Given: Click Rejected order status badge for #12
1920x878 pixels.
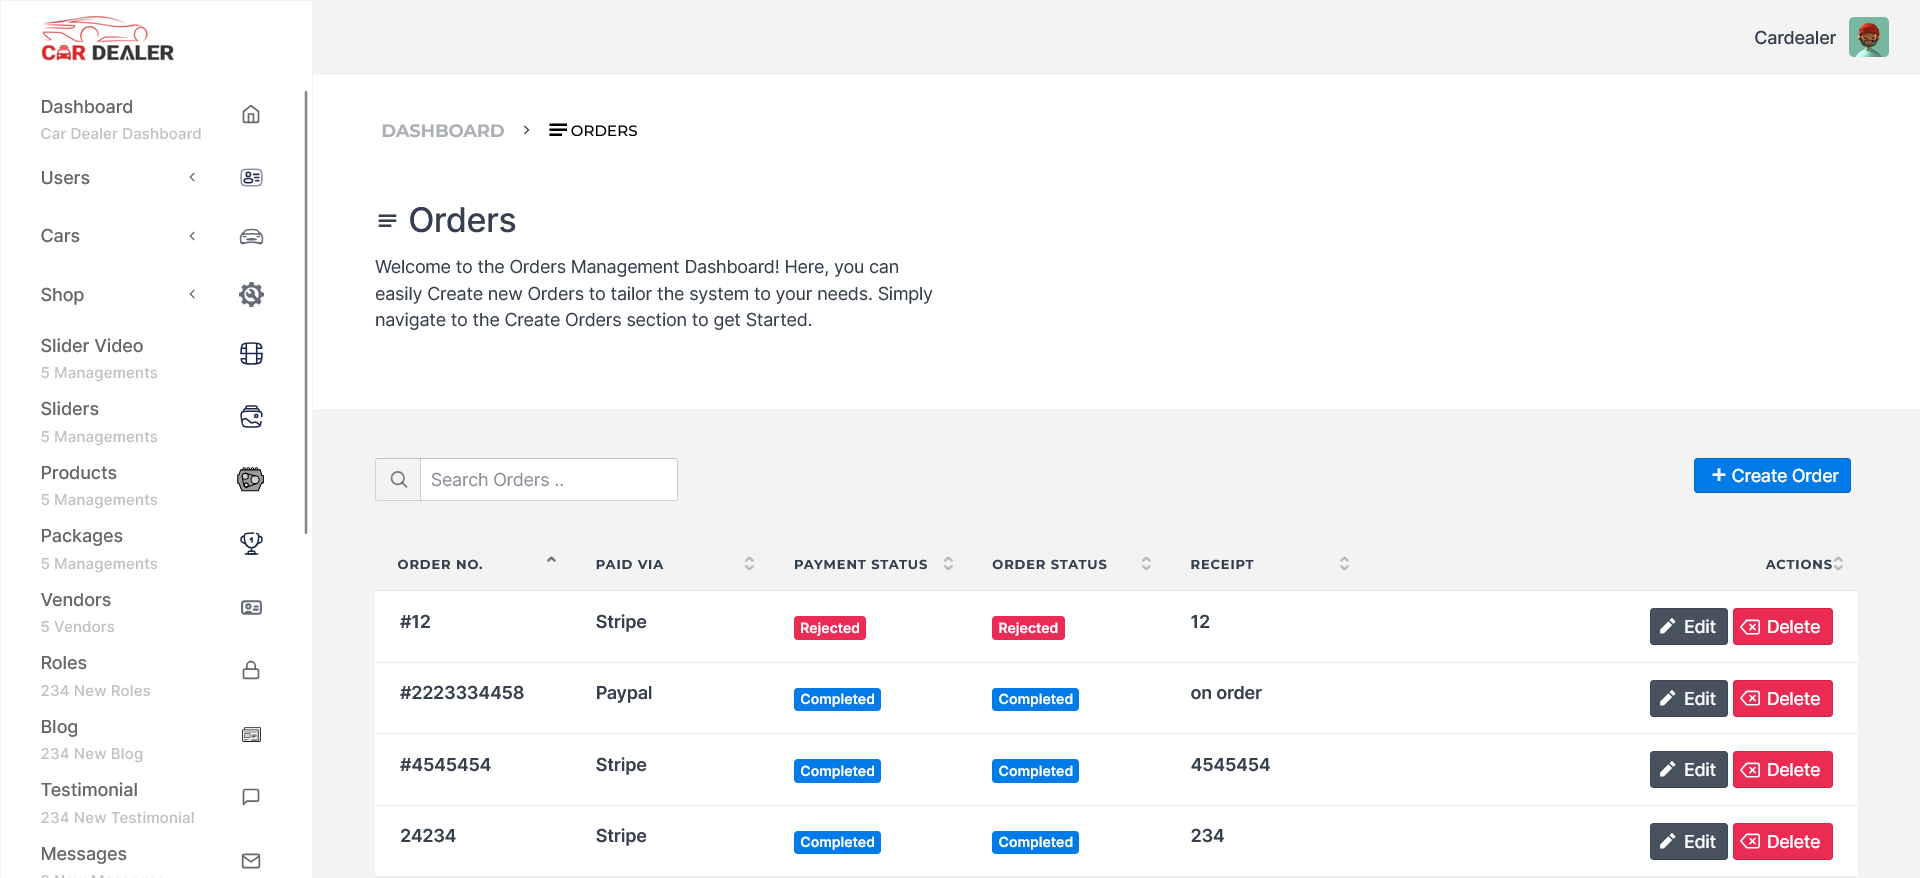Looking at the screenshot, I should (x=1028, y=628).
